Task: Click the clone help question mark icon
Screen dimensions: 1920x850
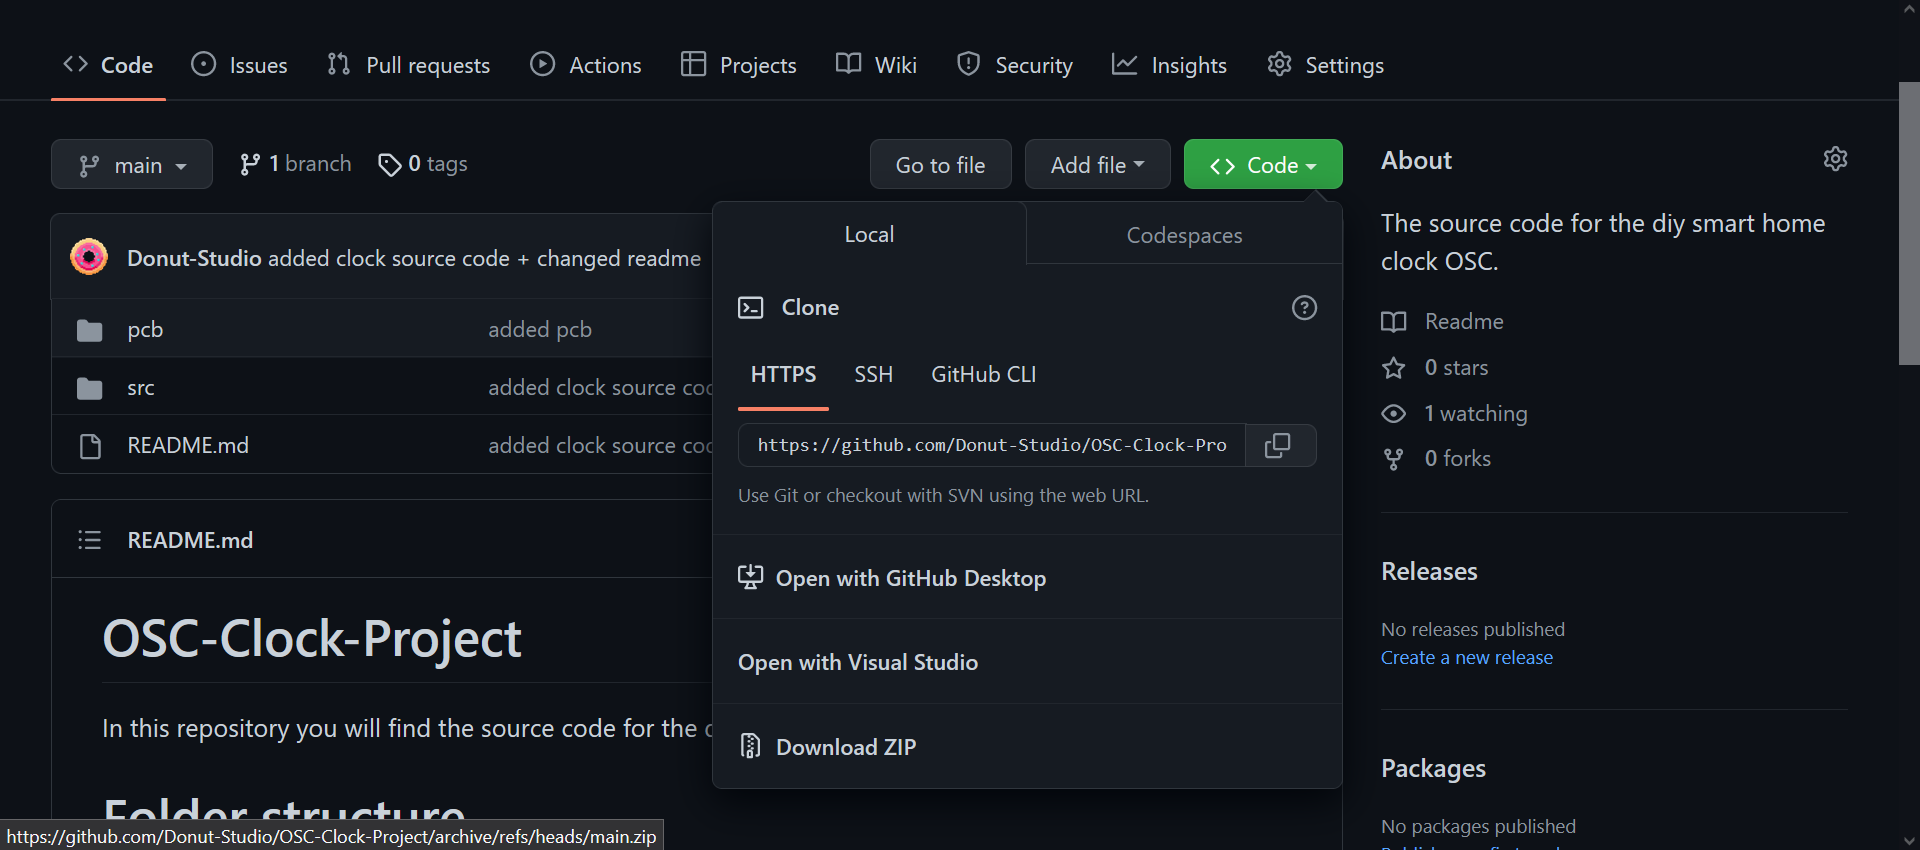Action: pos(1304,307)
